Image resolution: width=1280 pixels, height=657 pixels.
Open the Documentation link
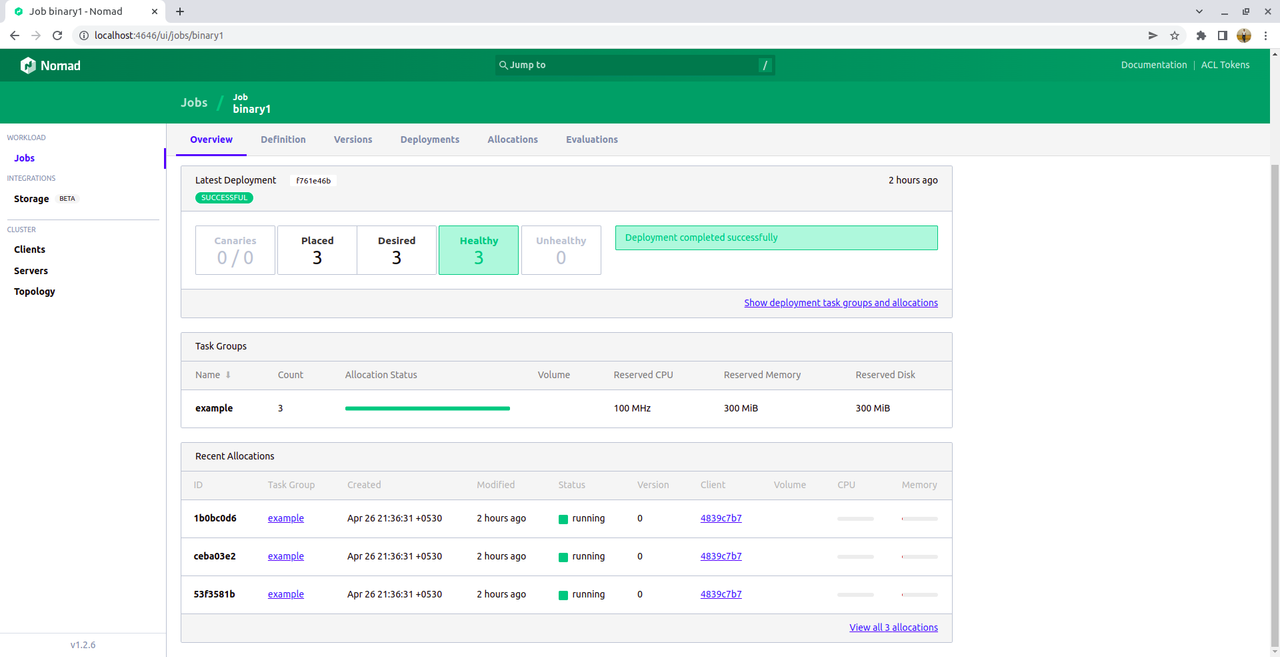point(1154,65)
